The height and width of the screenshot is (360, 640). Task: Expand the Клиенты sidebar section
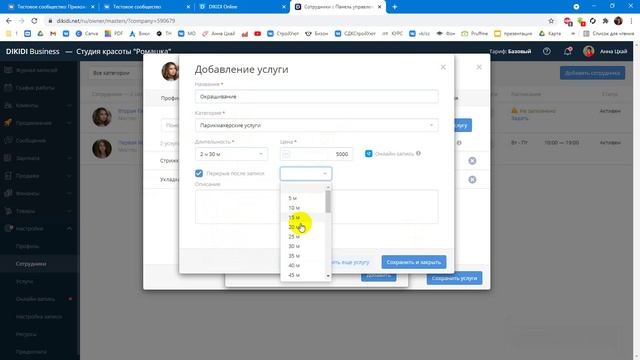(69, 105)
